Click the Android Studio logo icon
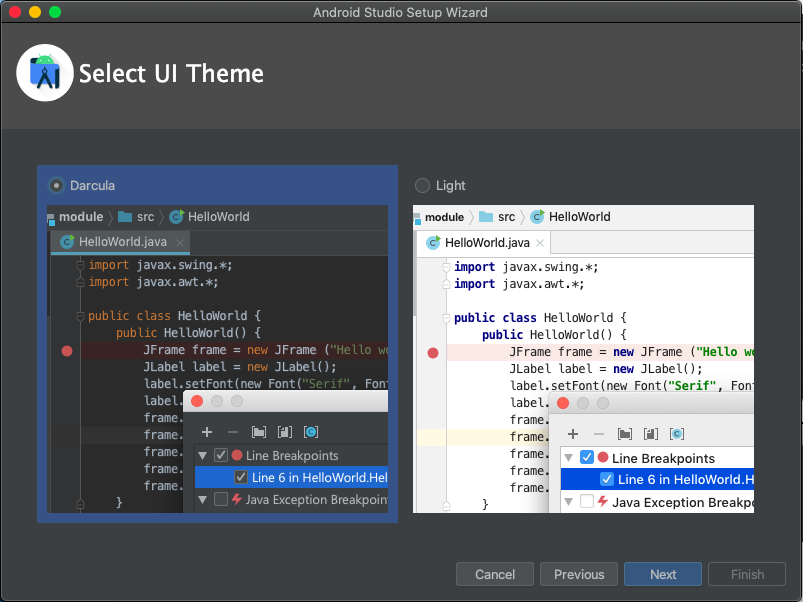 (45, 73)
